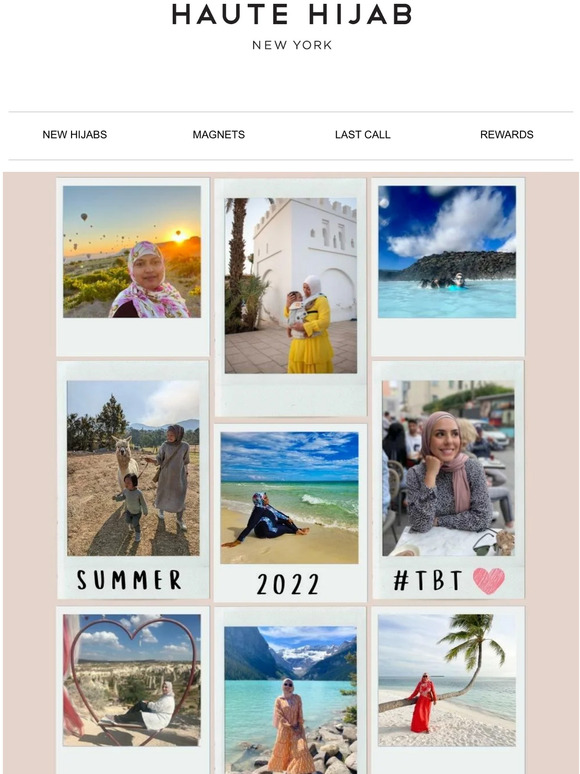Open the red dress palm tree photo
Viewport: 580px width, 774px height.
[x=447, y=680]
